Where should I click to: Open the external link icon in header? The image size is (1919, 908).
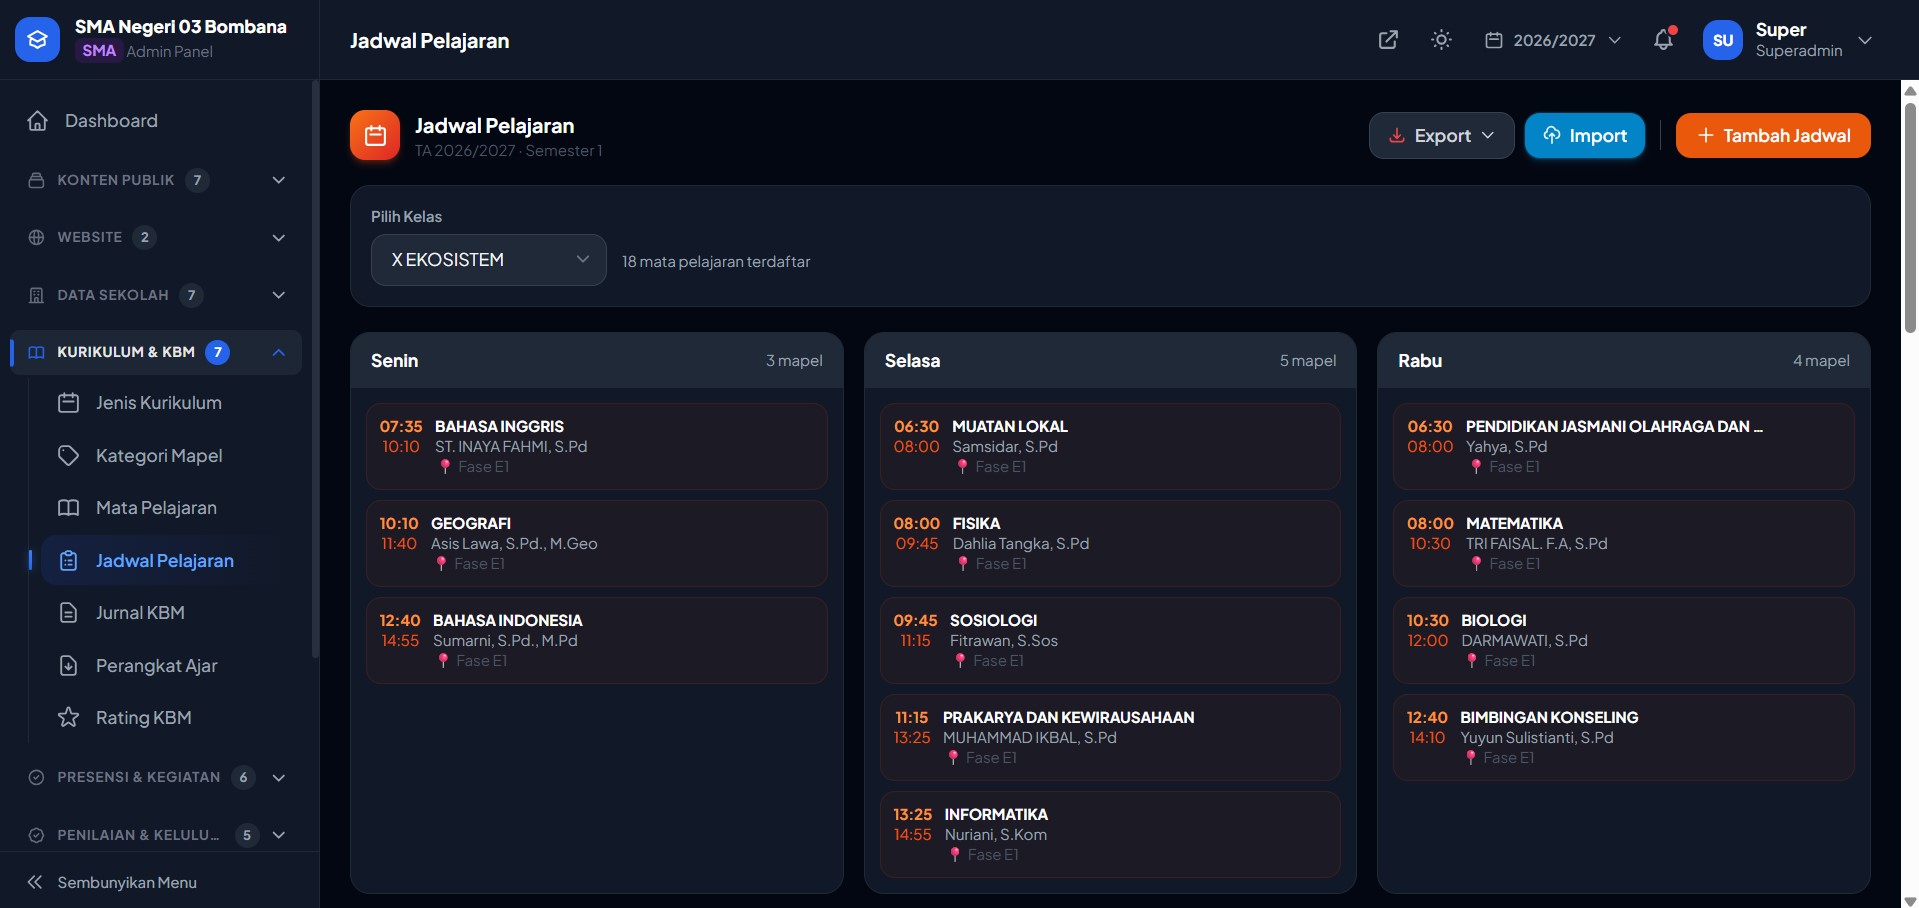(1388, 40)
